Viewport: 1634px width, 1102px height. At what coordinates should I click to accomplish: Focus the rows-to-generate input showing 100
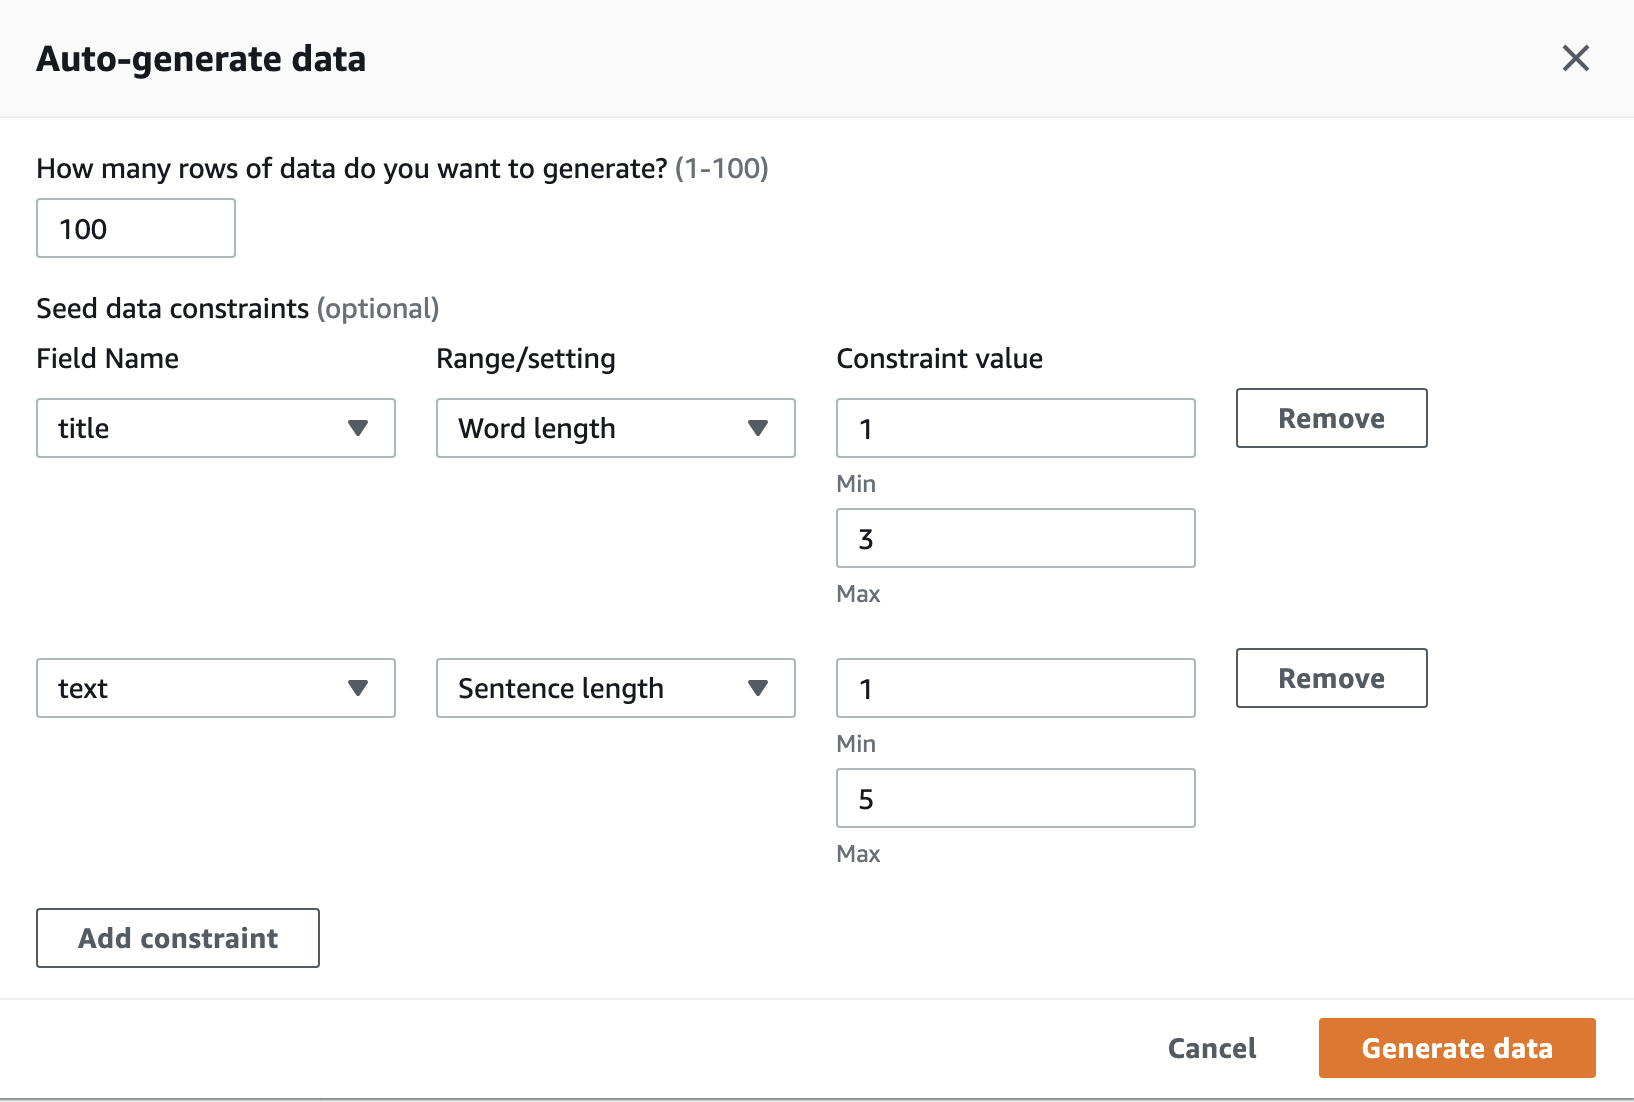point(136,228)
